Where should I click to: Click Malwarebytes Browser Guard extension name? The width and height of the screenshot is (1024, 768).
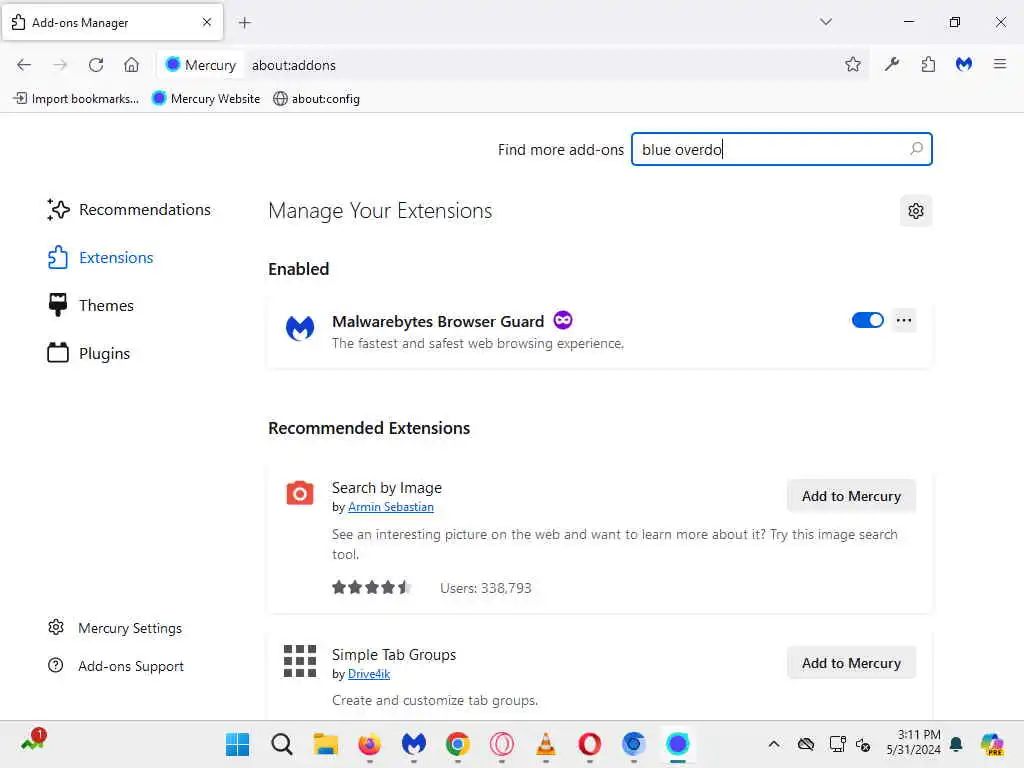438,321
